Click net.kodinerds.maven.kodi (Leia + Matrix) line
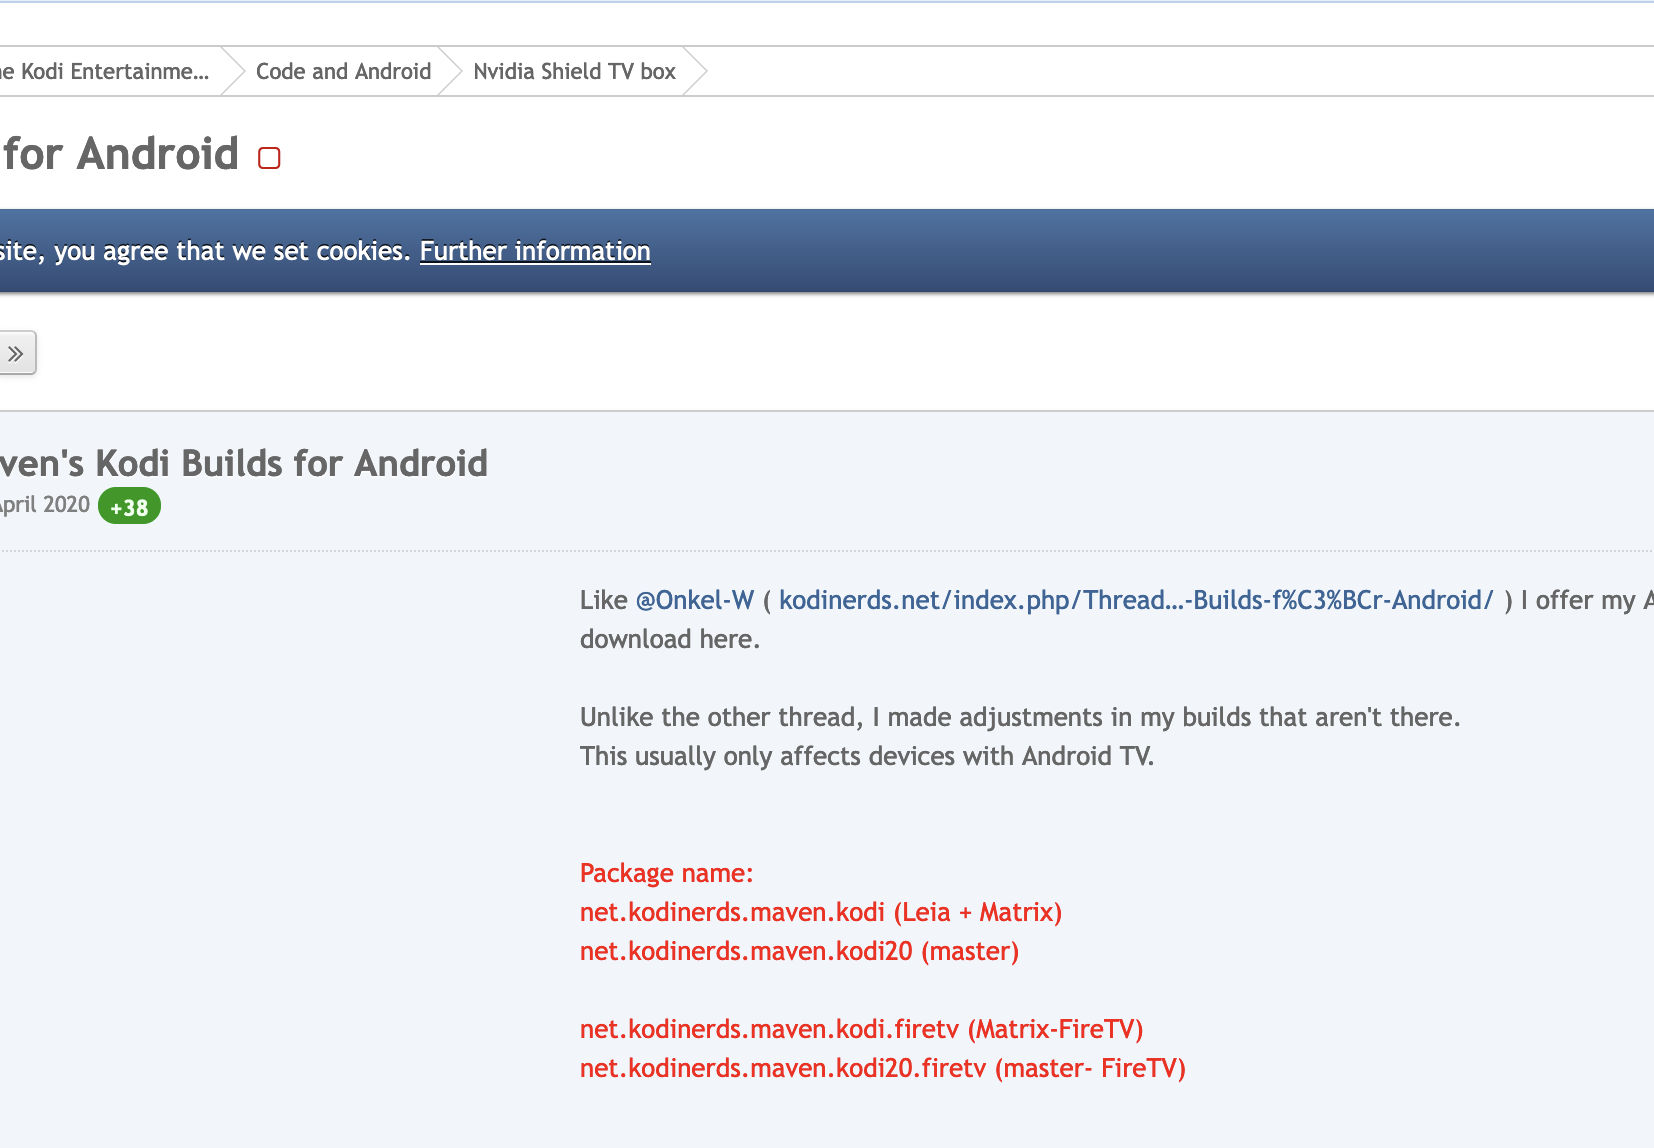The height and width of the screenshot is (1148, 1654). 820,912
